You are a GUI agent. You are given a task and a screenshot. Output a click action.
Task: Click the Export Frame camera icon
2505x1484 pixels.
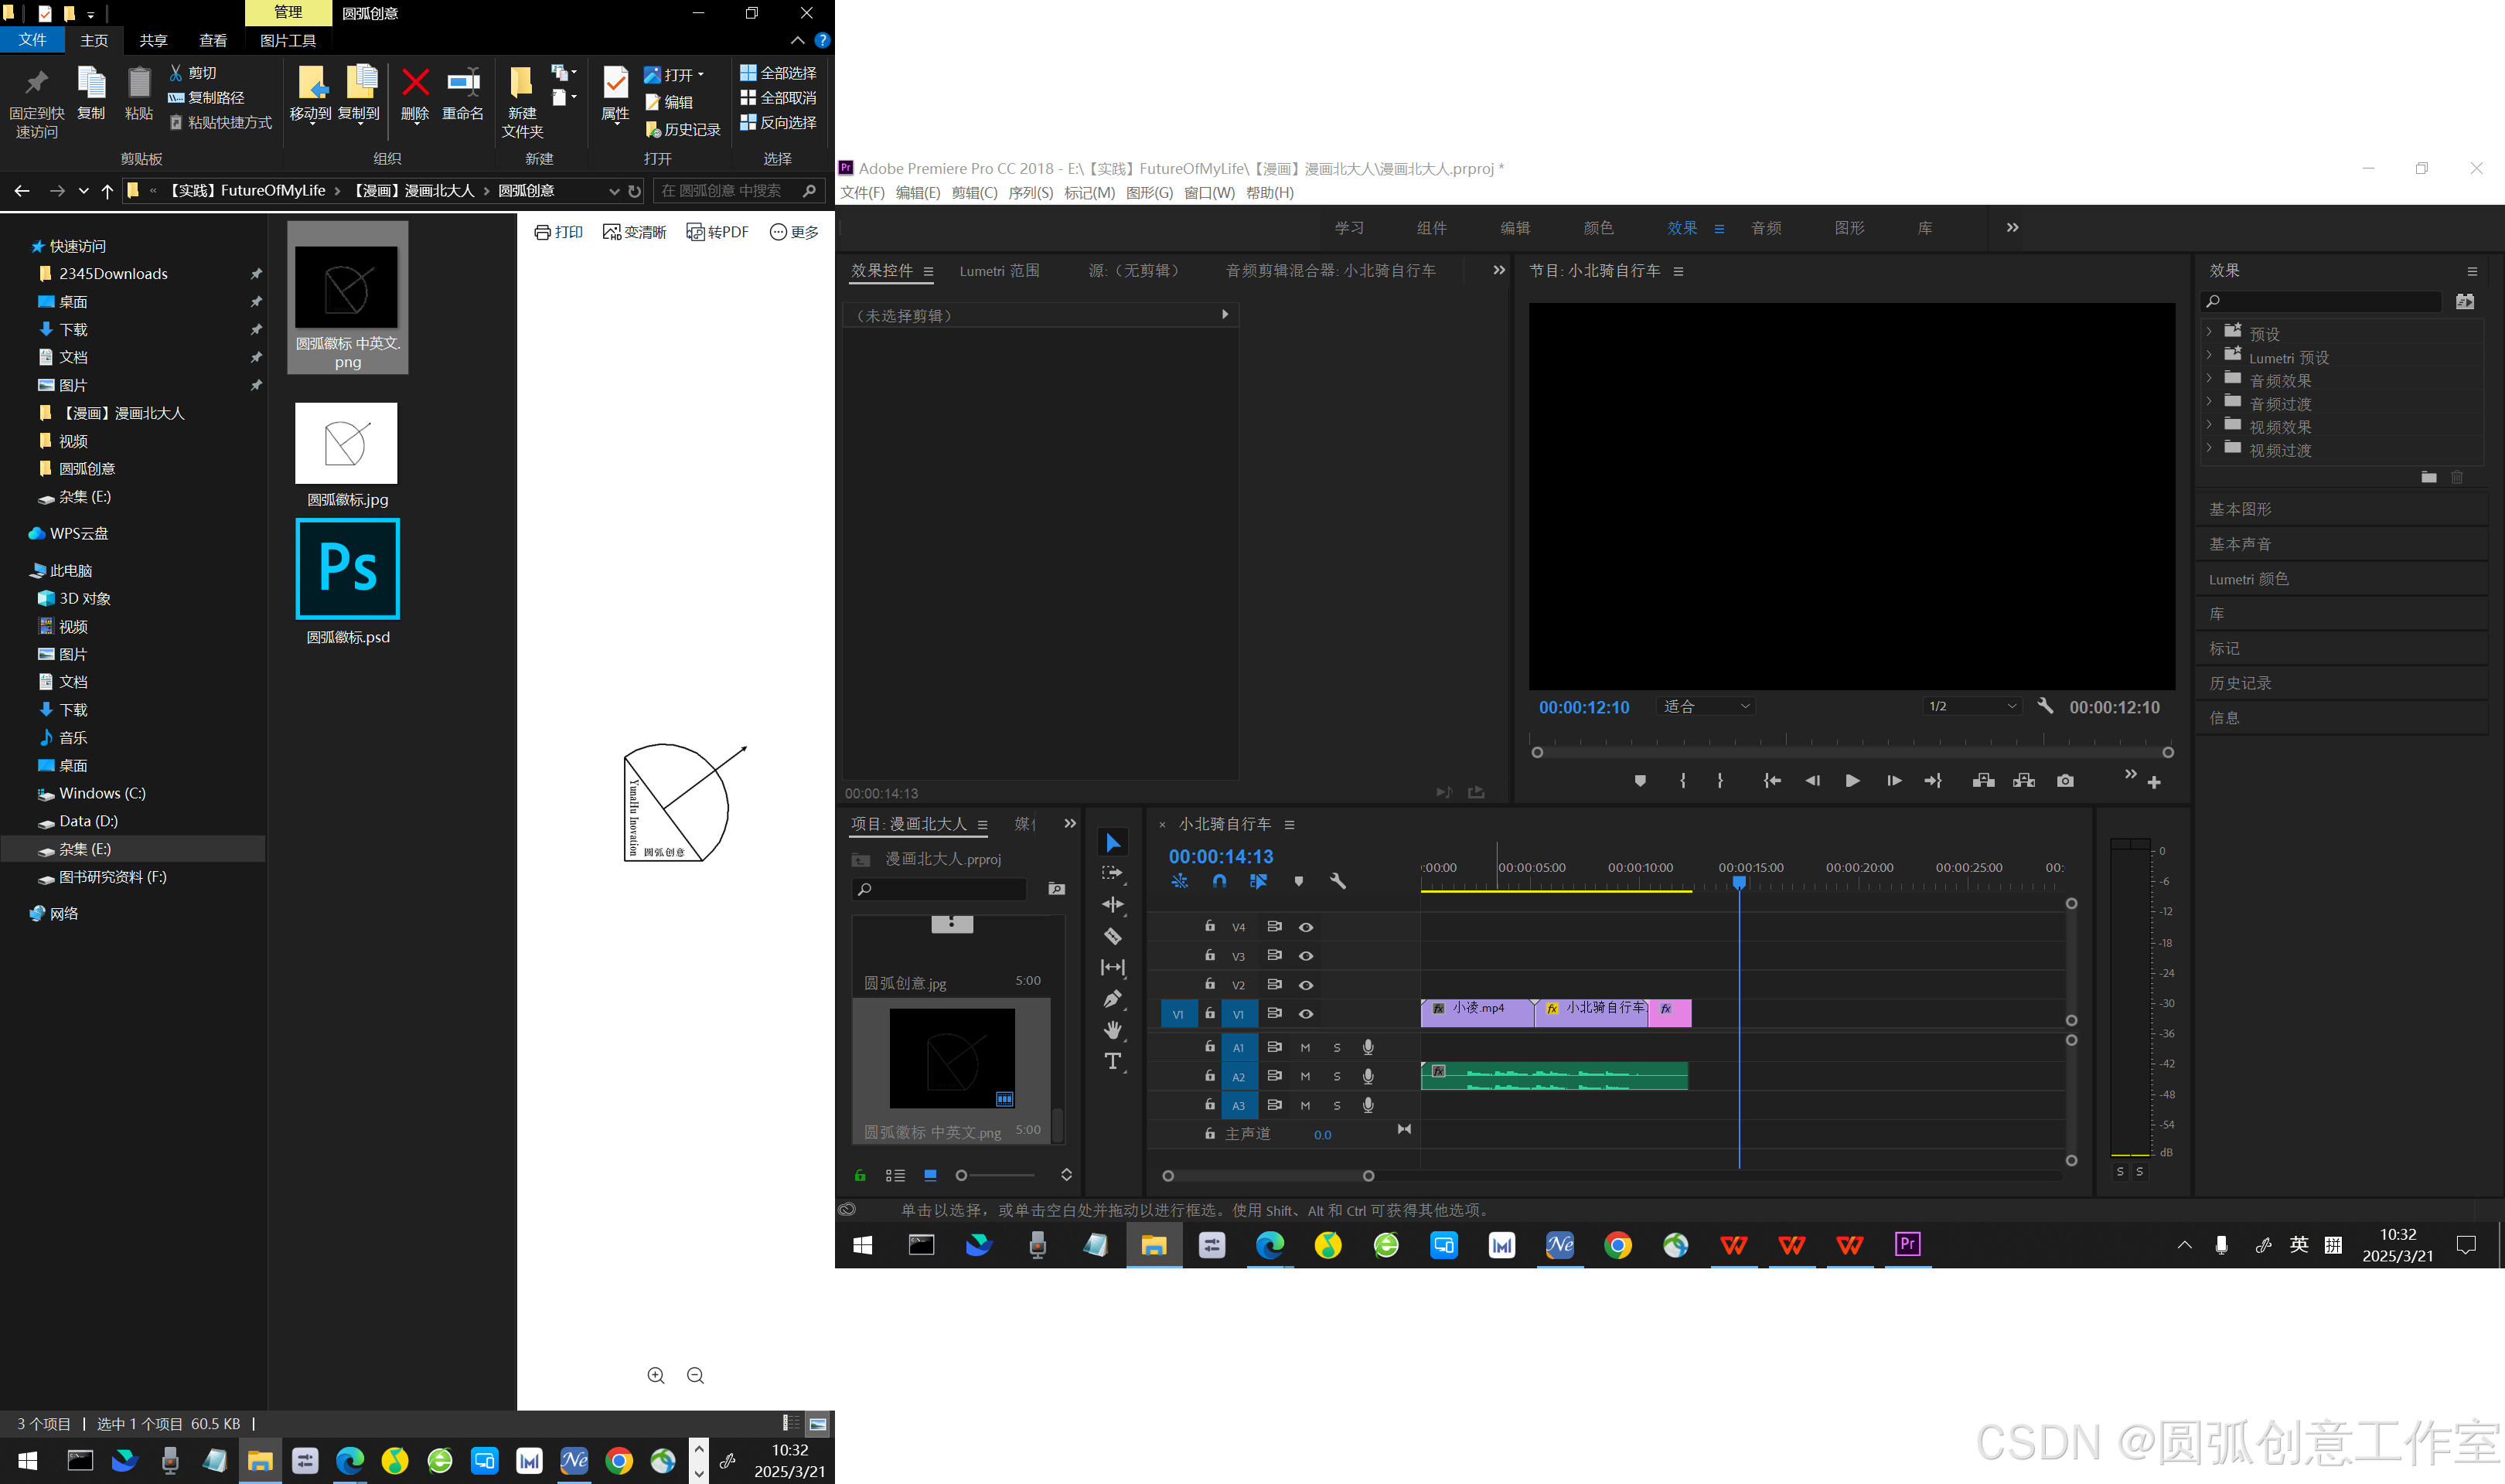pyautogui.click(x=2065, y=781)
